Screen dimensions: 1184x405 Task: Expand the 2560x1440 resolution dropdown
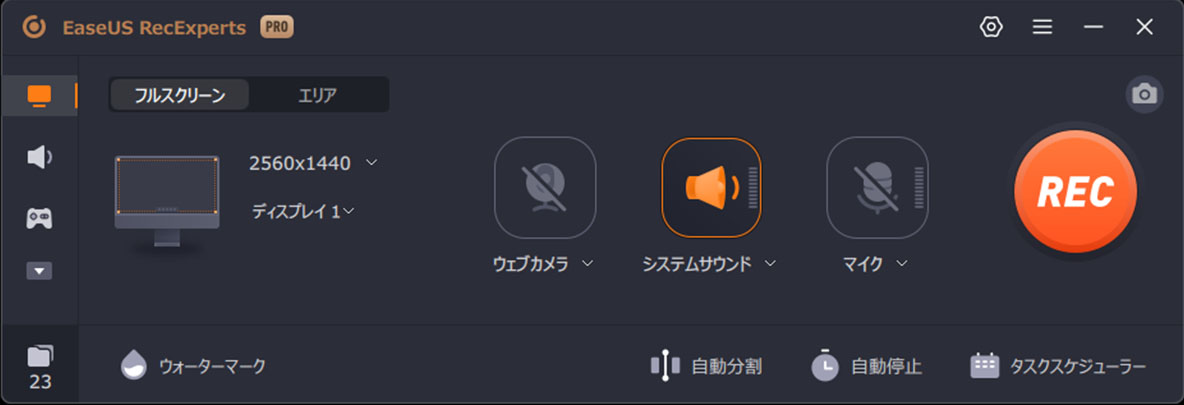313,163
